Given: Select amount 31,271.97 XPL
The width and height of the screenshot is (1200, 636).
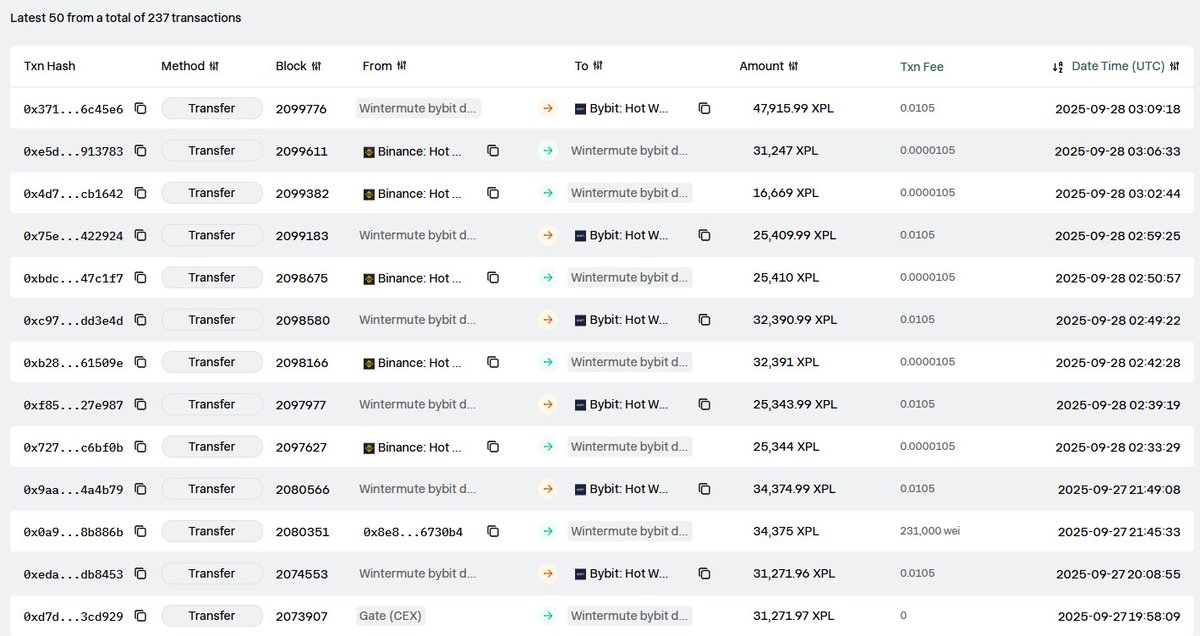Looking at the screenshot, I should pos(793,616).
